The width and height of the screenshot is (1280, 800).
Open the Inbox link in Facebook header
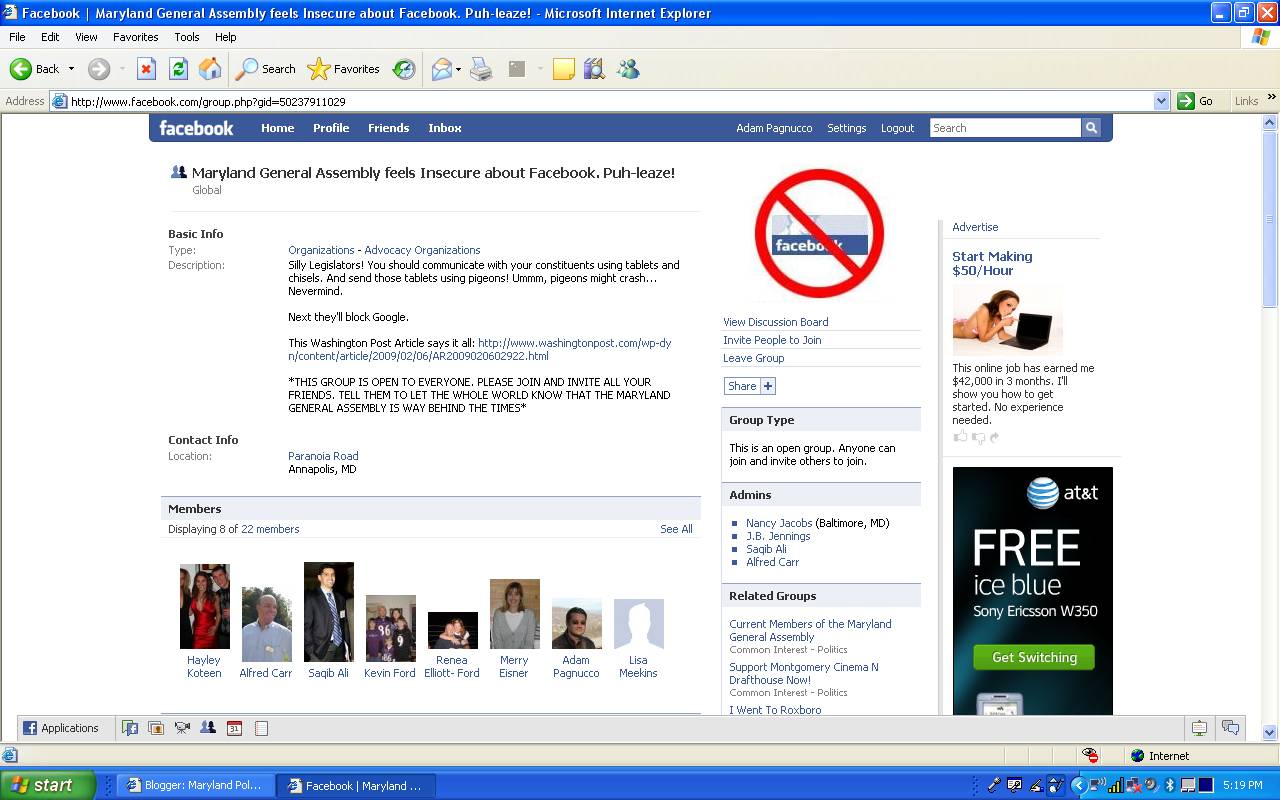(445, 128)
